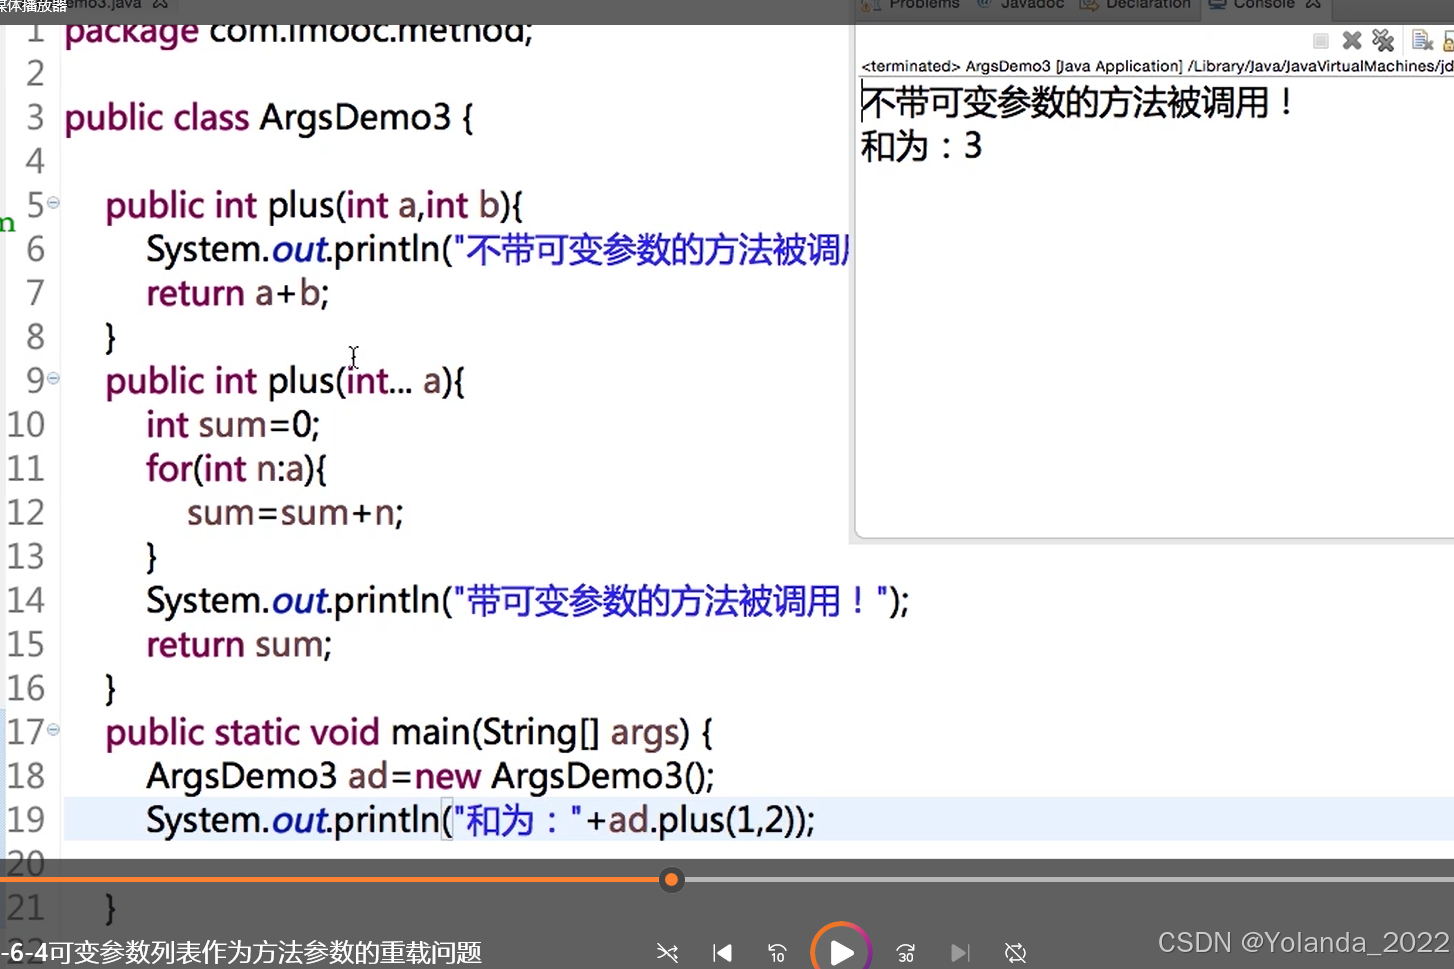Click the "public class ArgsDemo3 {" line

269,118
